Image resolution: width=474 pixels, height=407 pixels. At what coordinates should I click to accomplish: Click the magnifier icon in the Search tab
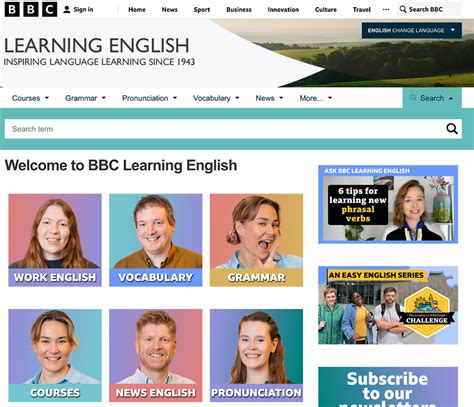[x=413, y=98]
